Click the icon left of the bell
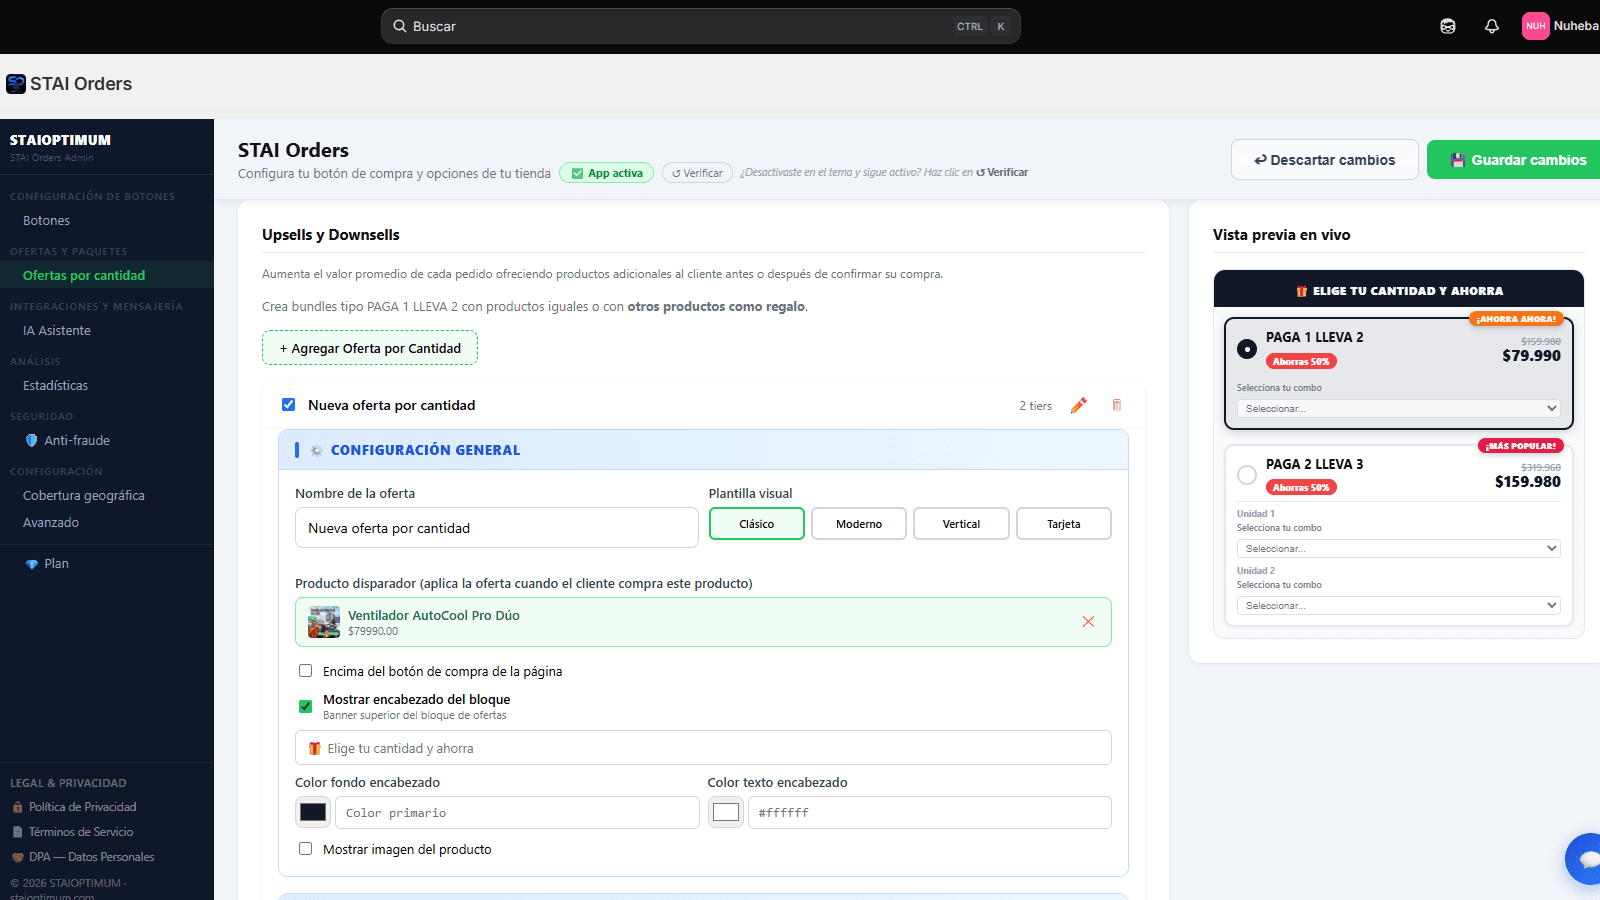The height and width of the screenshot is (900, 1600). point(1448,26)
